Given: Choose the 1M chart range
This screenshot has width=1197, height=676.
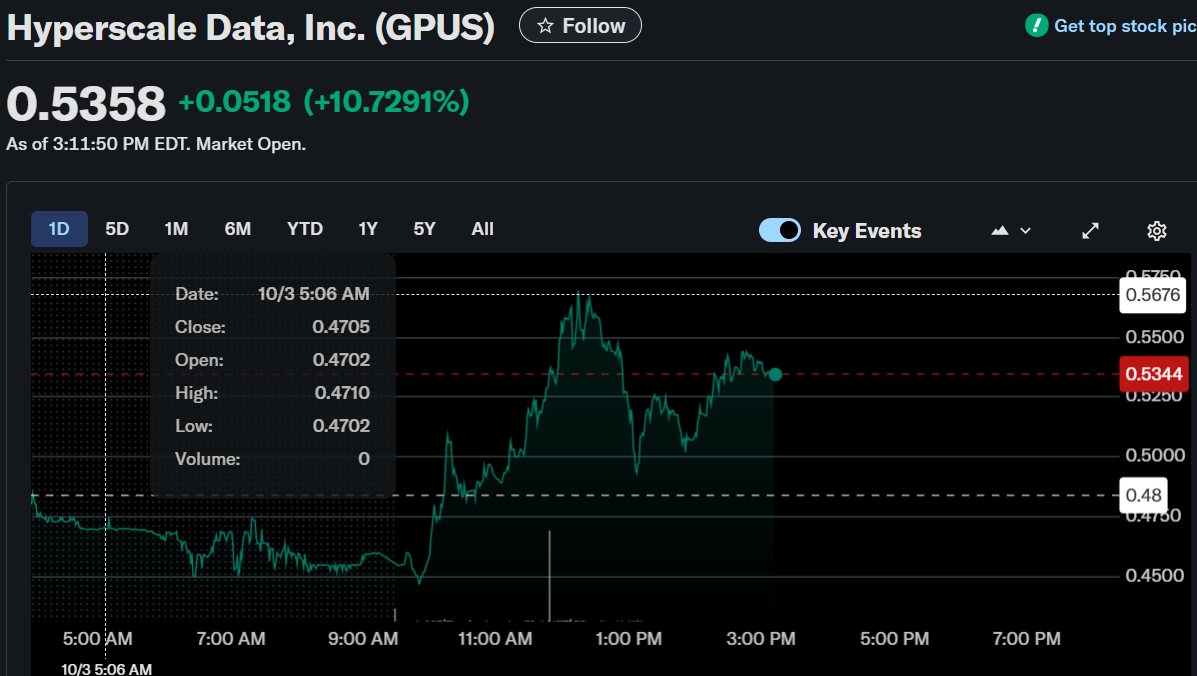Looking at the screenshot, I should (x=176, y=229).
